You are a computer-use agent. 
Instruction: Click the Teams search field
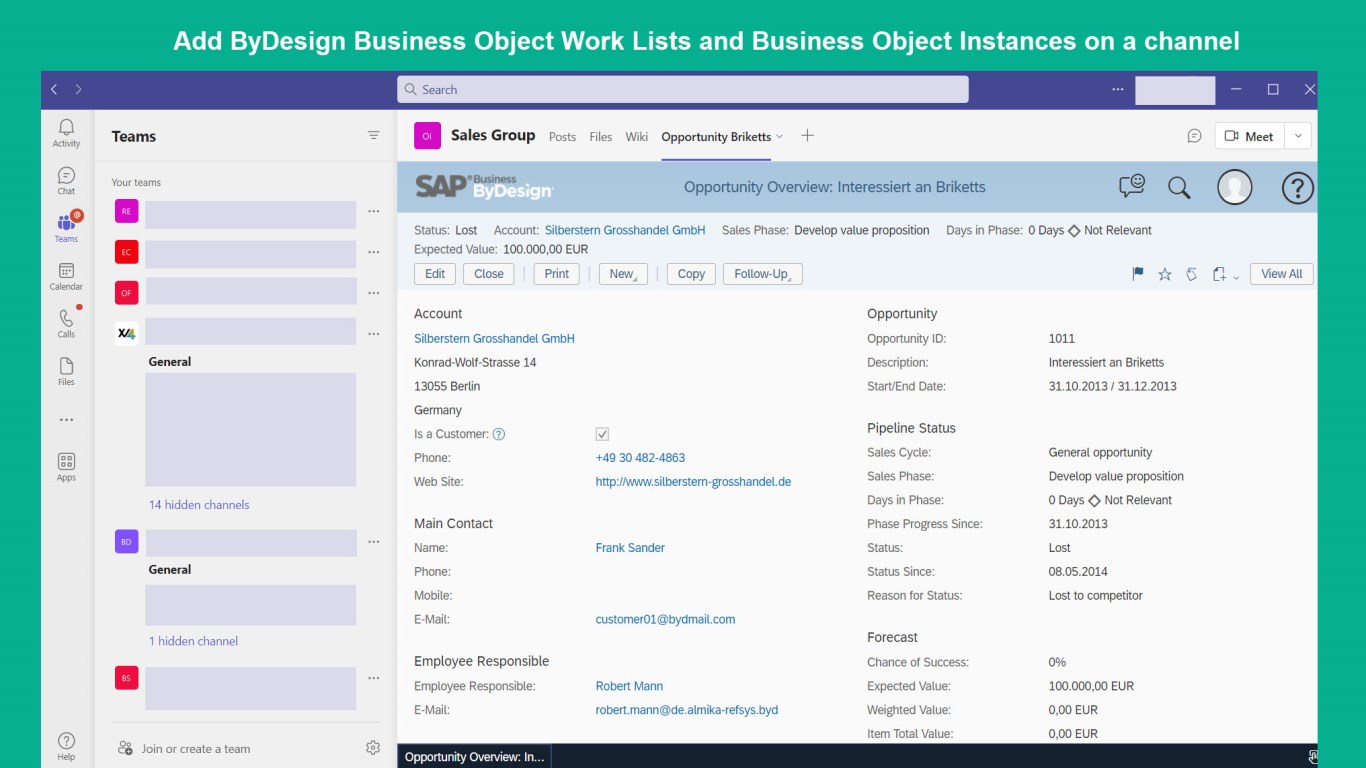click(x=682, y=89)
